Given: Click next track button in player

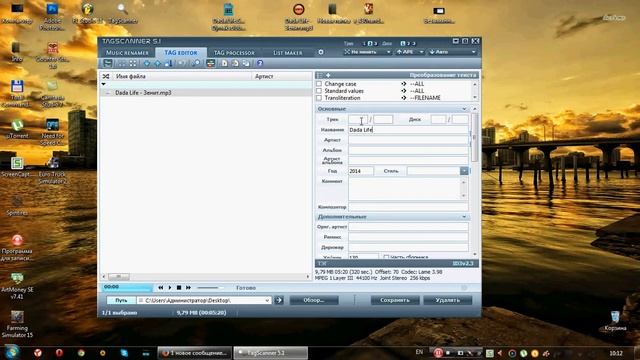Looking at the screenshot, I should tap(188, 288).
